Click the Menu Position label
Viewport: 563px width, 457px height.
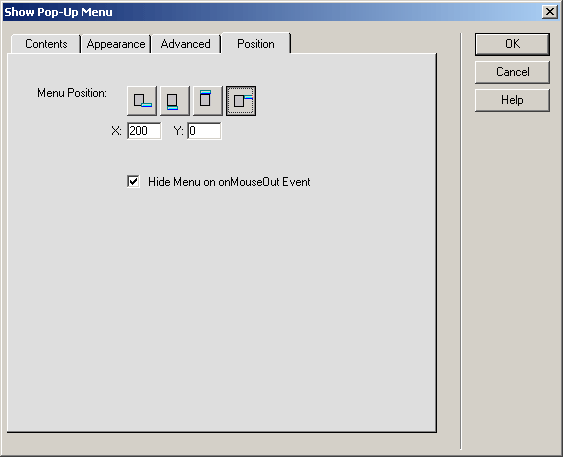72,93
